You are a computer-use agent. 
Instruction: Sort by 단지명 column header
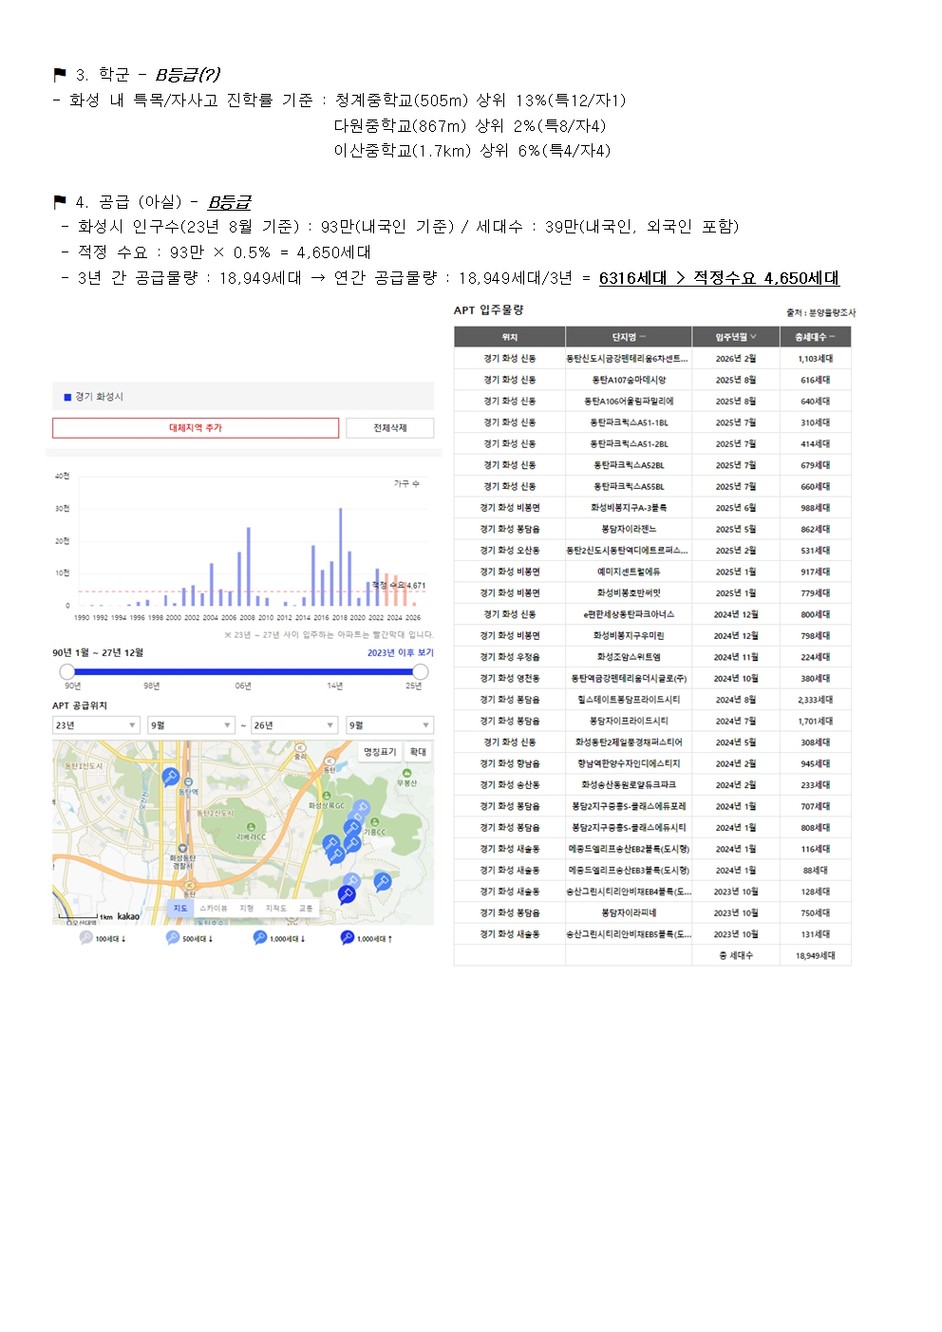coord(628,337)
